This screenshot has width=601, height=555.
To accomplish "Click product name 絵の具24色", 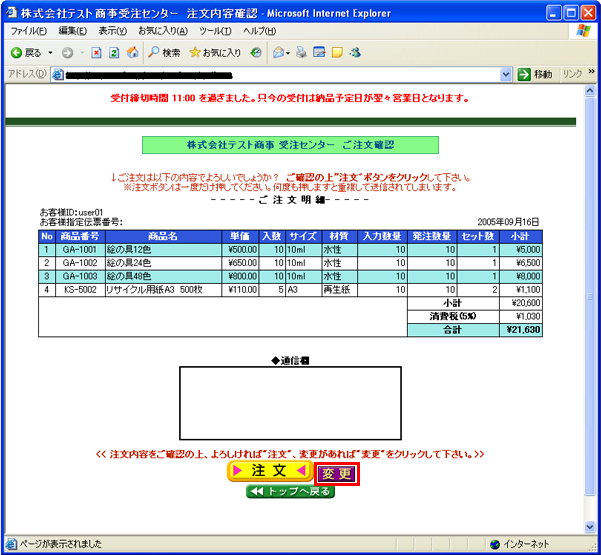I will [x=129, y=263].
